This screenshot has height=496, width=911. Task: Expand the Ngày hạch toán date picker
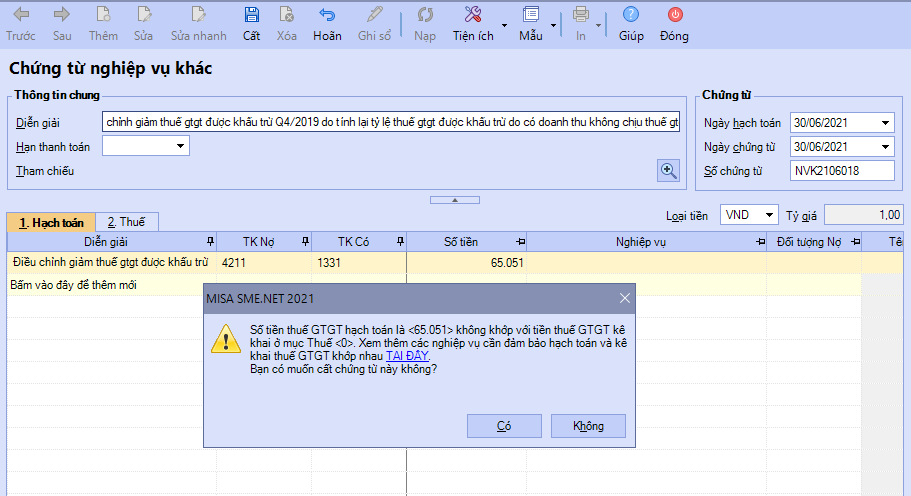point(885,123)
